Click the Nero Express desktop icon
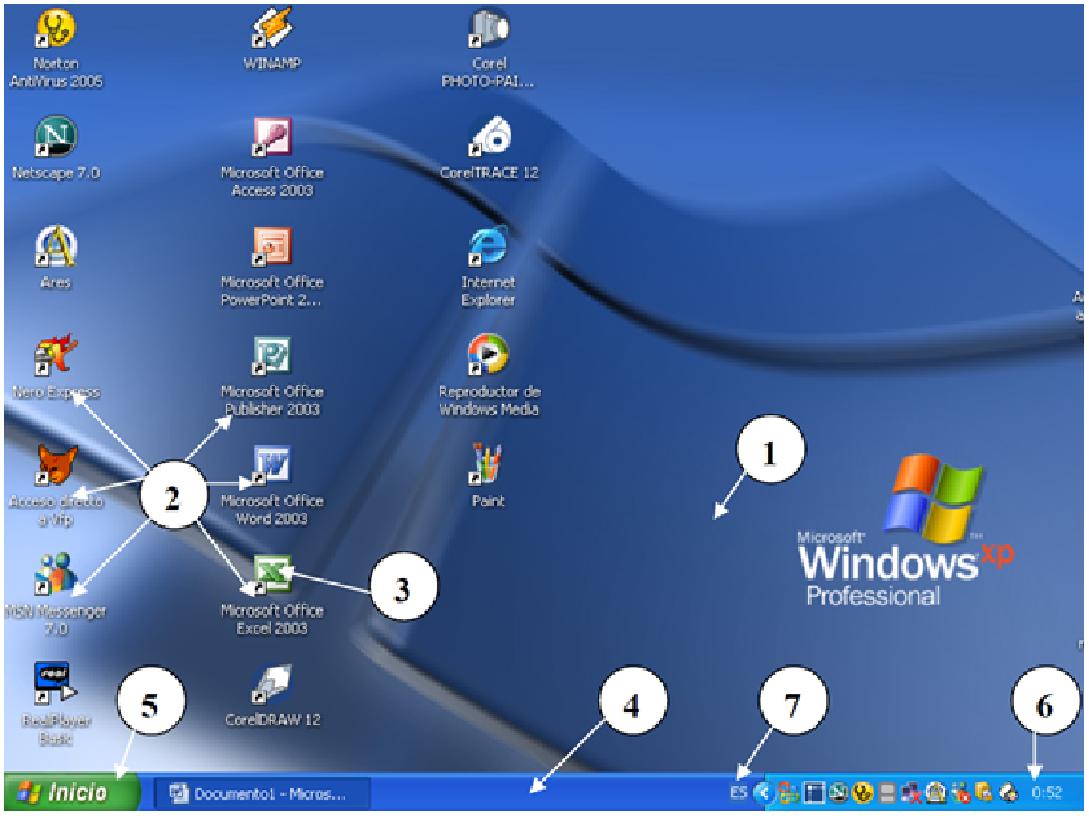The image size is (1089, 816). [x=56, y=367]
